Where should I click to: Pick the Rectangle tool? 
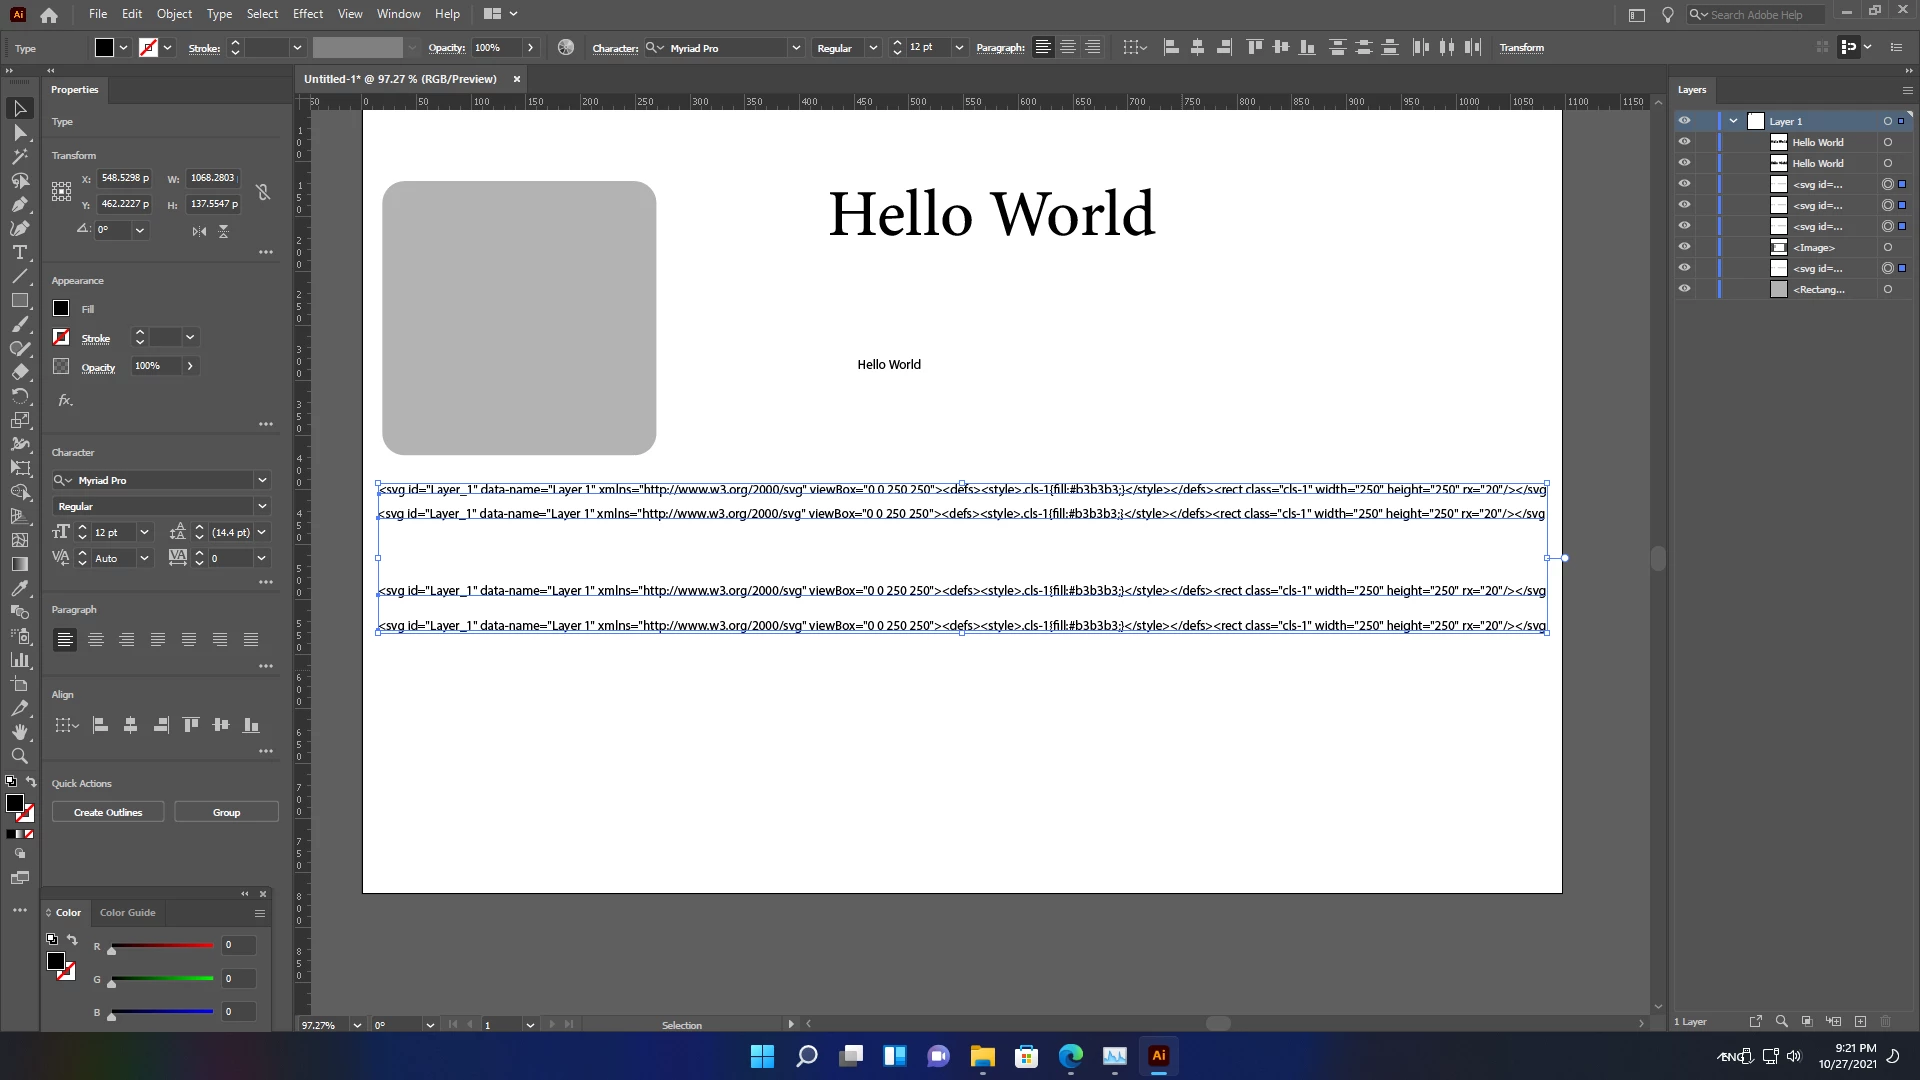coord(19,300)
